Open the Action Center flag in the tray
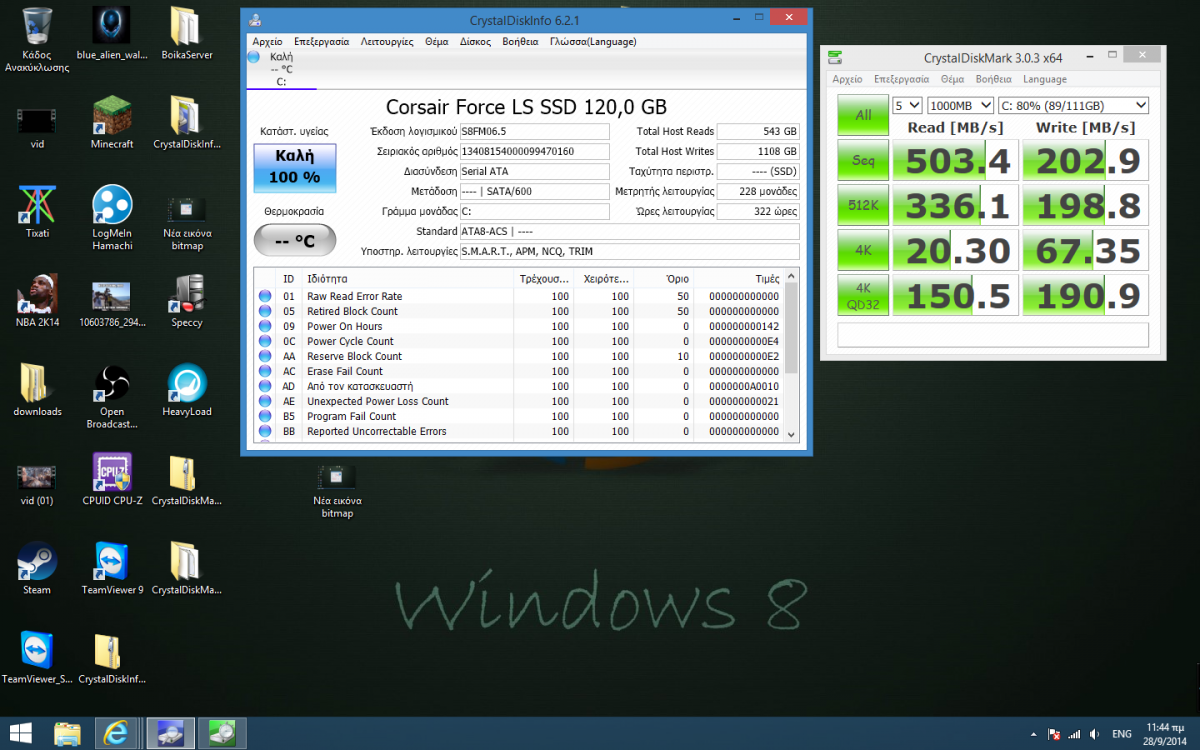The image size is (1200, 750). point(1052,734)
